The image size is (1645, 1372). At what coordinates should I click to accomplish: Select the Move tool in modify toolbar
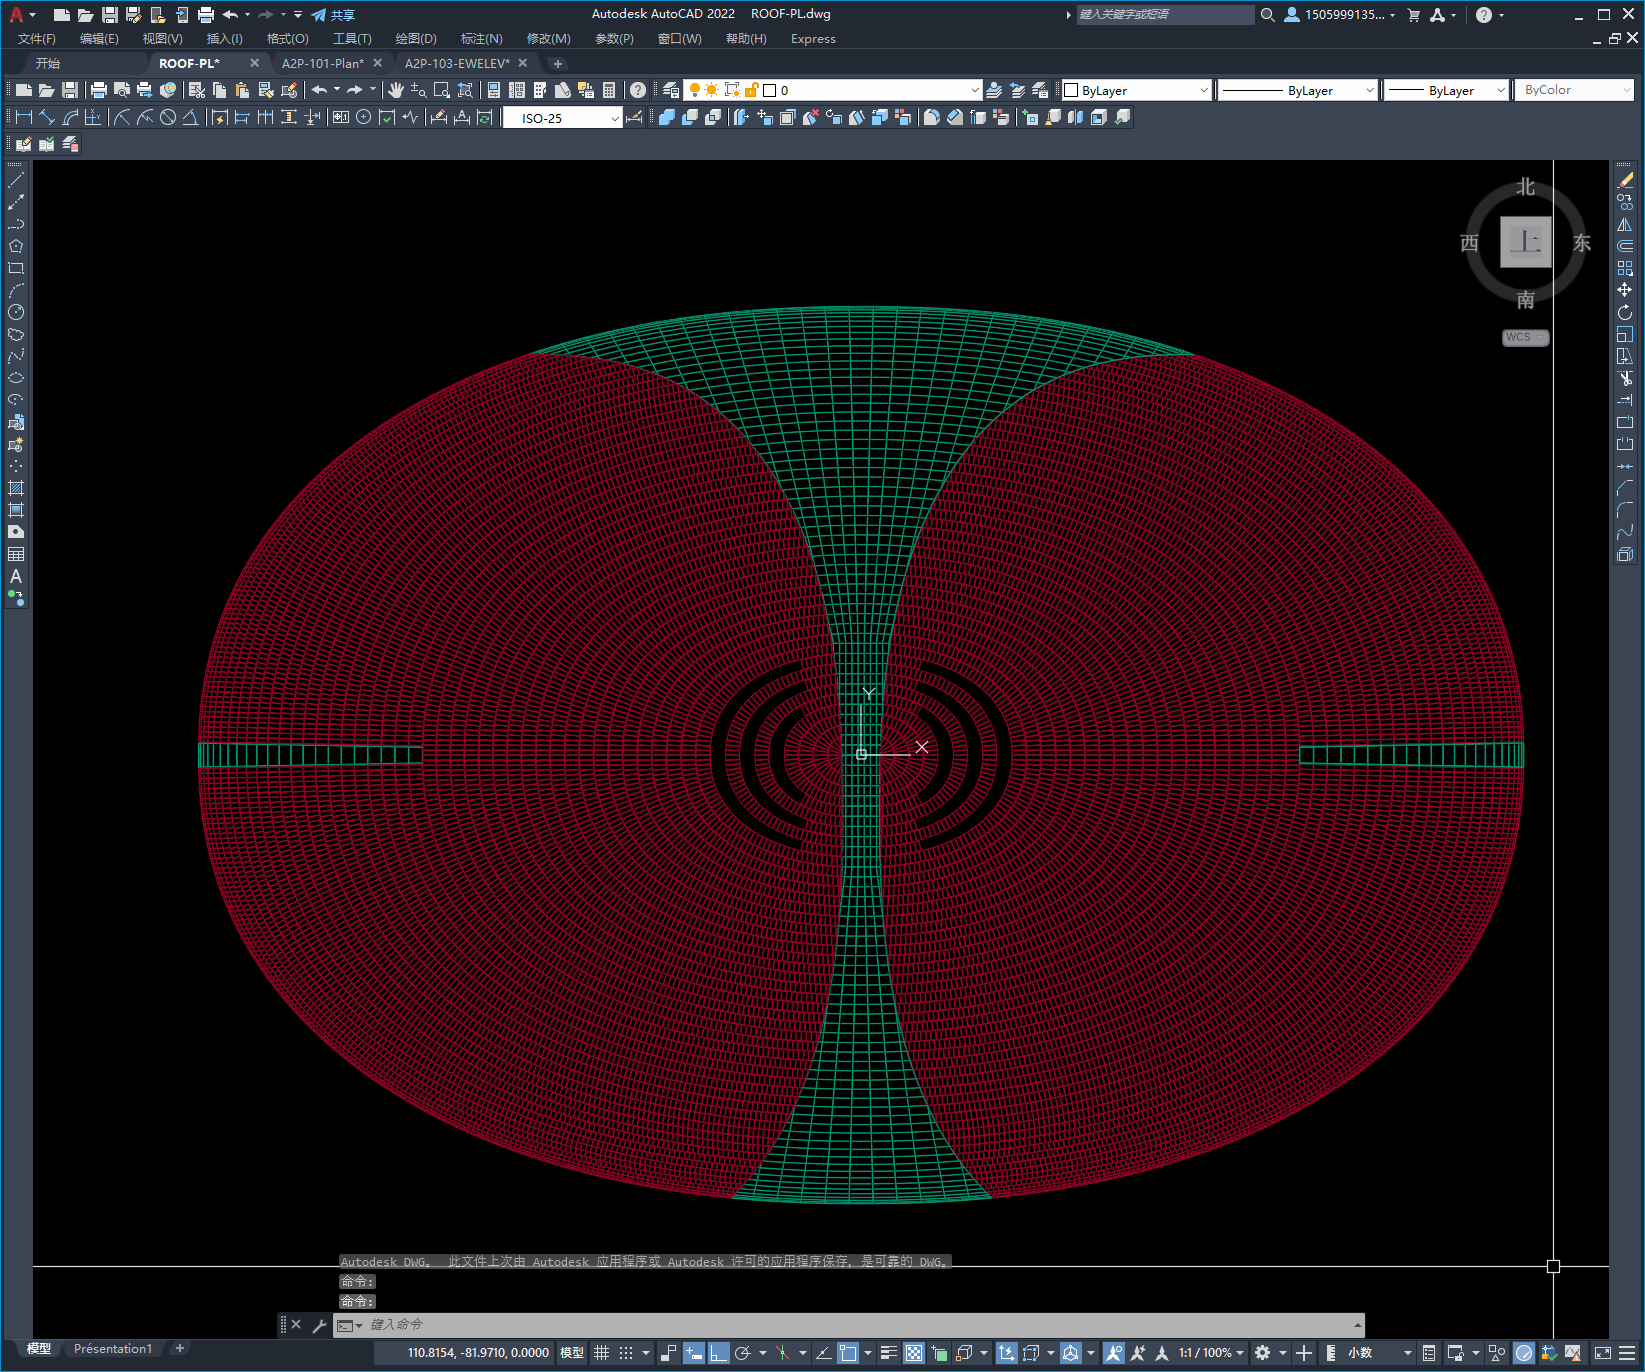1625,290
